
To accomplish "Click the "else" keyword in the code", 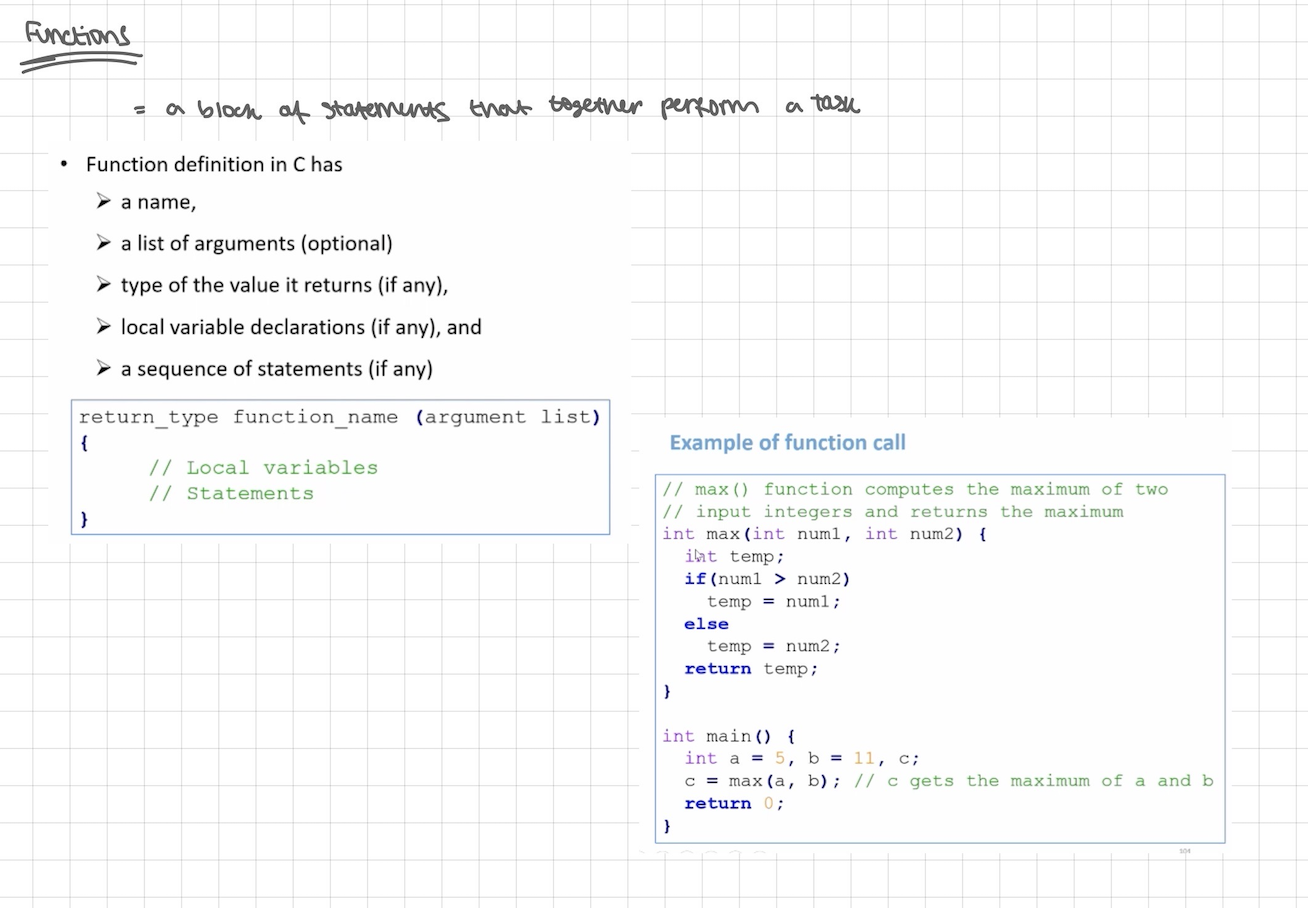I will point(706,624).
